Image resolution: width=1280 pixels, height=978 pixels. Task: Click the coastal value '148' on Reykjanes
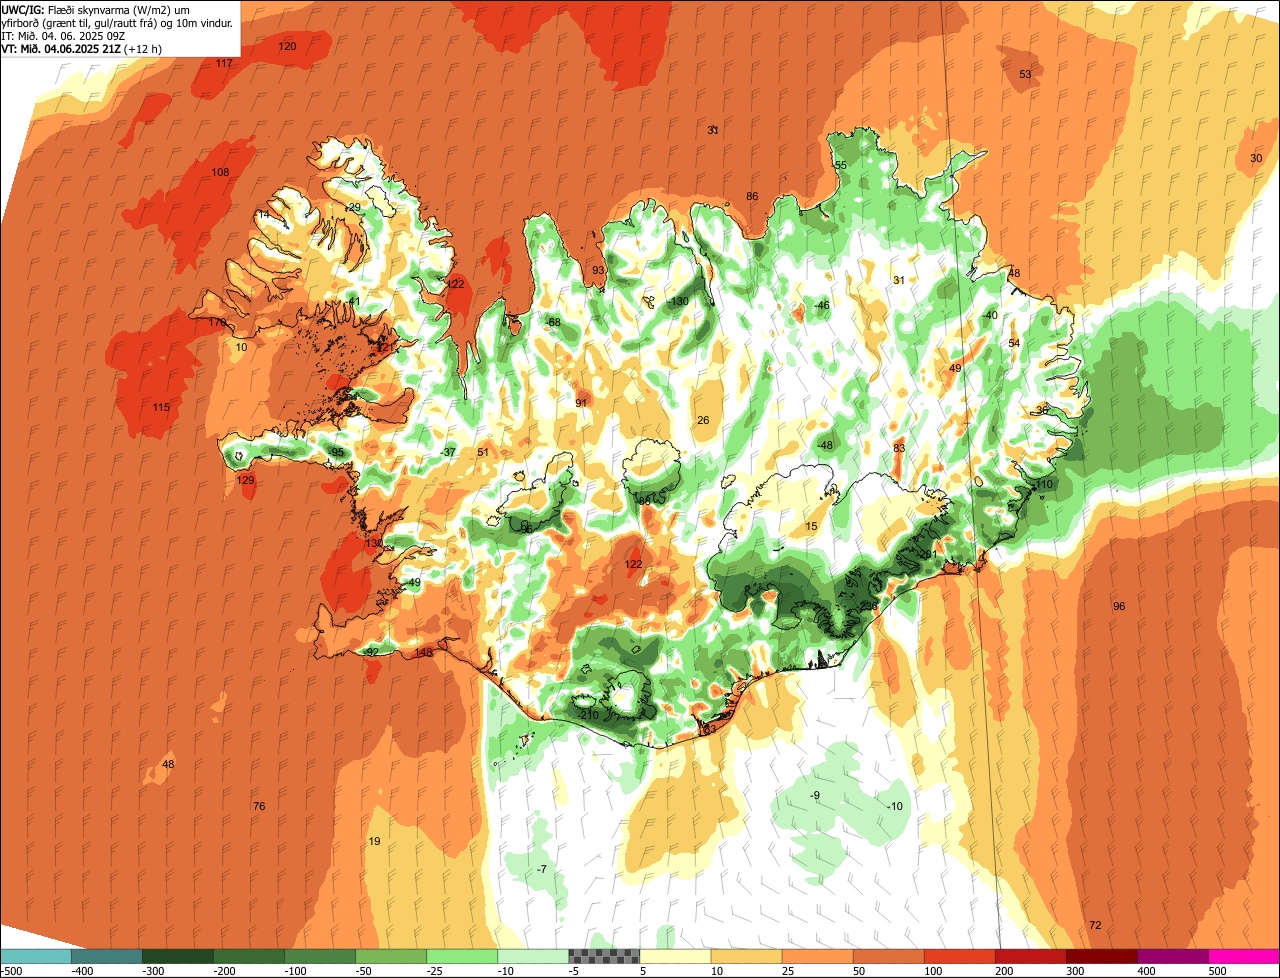tap(423, 653)
